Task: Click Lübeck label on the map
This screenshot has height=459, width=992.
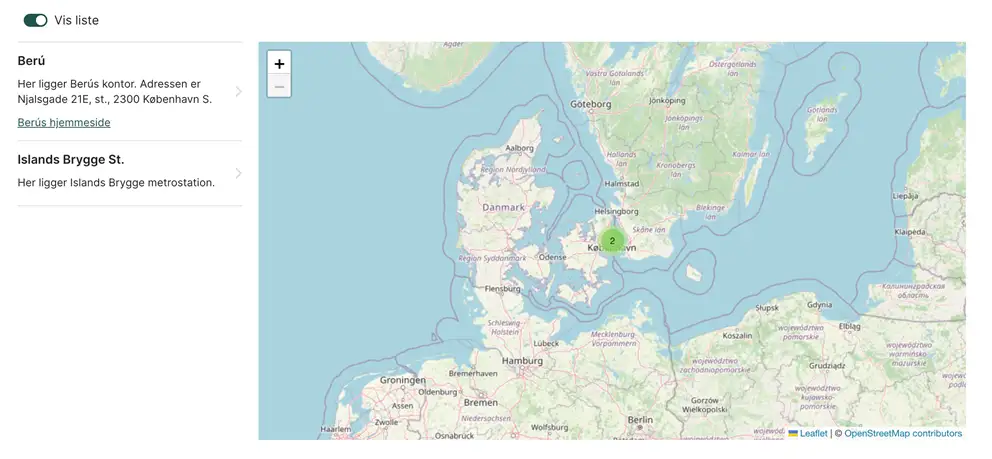Action: pos(546,344)
